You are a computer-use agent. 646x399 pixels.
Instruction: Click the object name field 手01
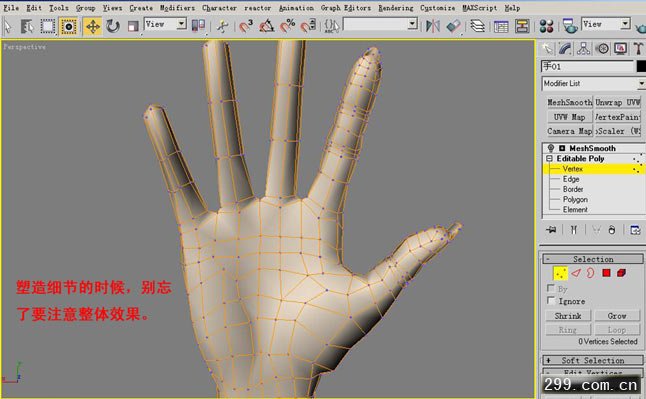[587, 66]
